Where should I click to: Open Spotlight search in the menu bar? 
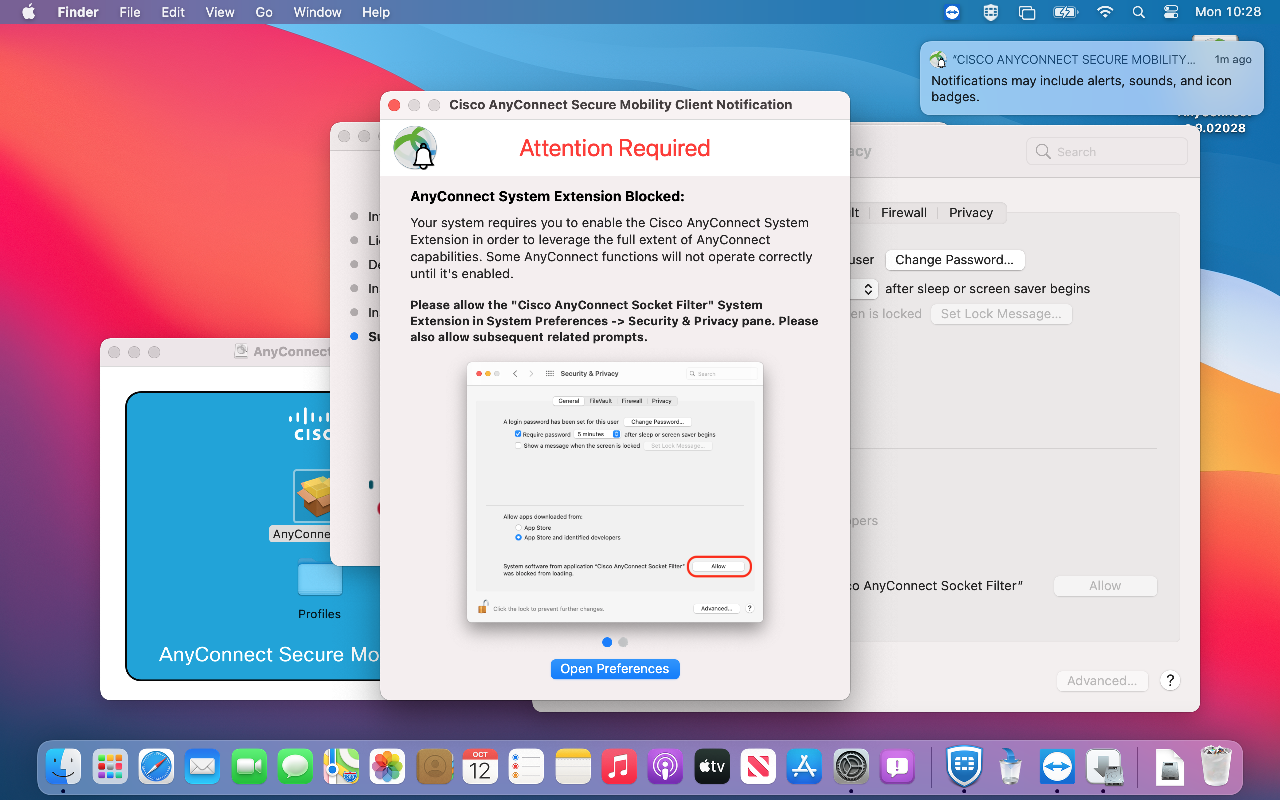click(x=1138, y=12)
